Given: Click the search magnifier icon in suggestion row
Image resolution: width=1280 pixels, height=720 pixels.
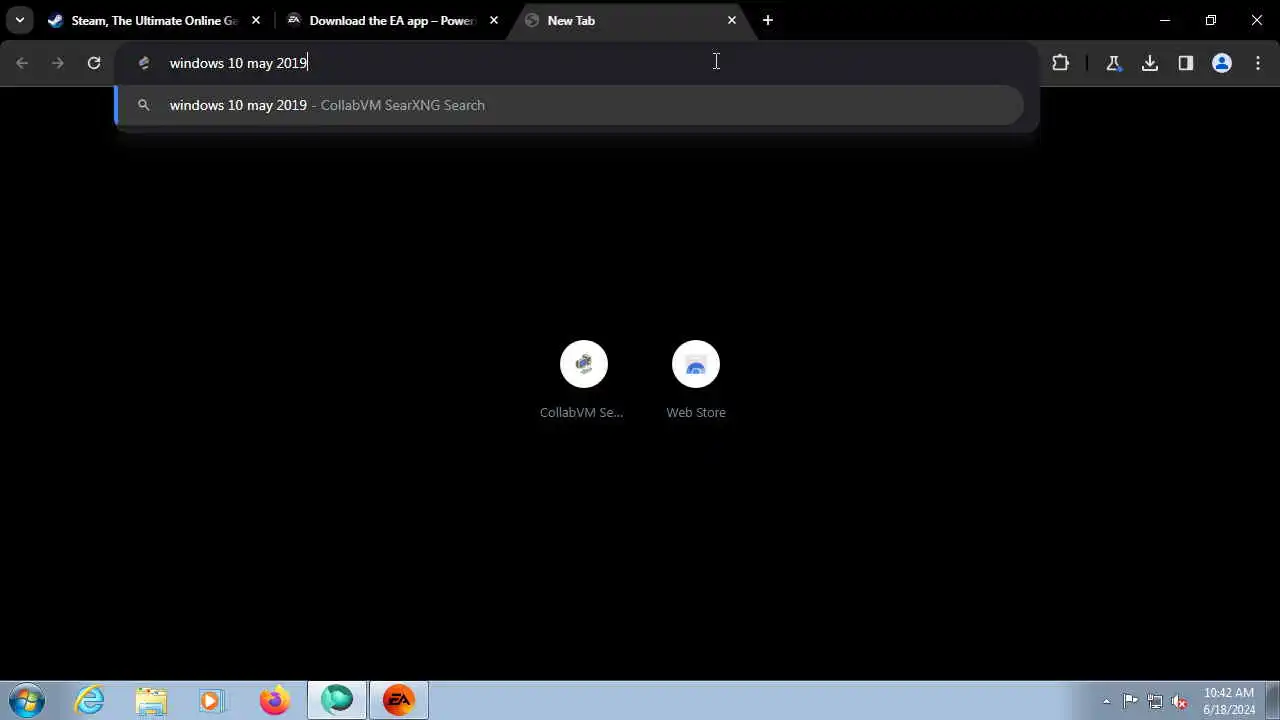Looking at the screenshot, I should point(143,105).
